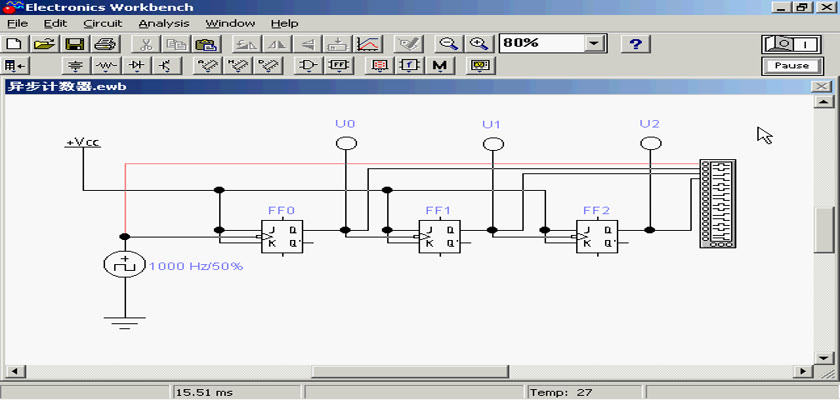The width and height of the screenshot is (840, 400).
Task: Open the Basic resistor parts bin
Action: point(105,66)
